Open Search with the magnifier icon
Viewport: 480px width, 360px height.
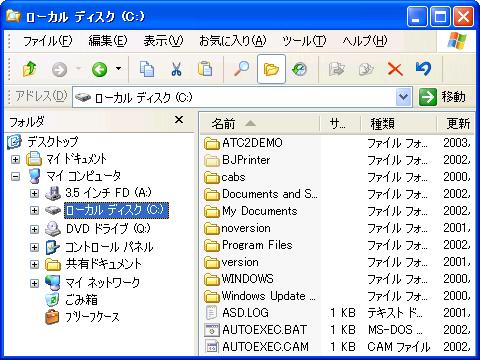pyautogui.click(x=241, y=69)
